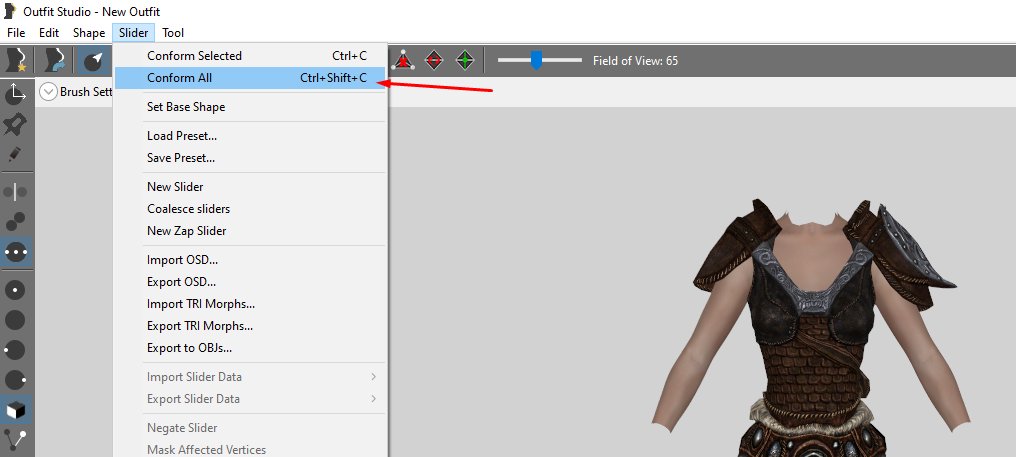This screenshot has height=457, width=1016.
Task: Click Load Preset... menu entry
Action: (x=250, y=135)
